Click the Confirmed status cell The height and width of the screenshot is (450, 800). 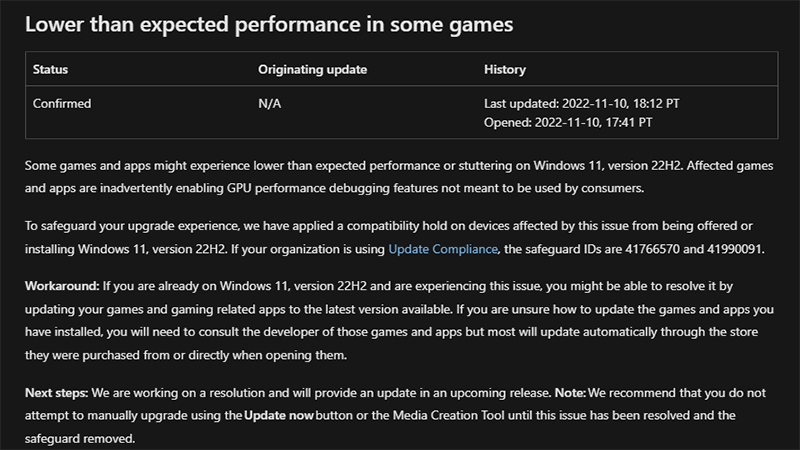pos(63,103)
